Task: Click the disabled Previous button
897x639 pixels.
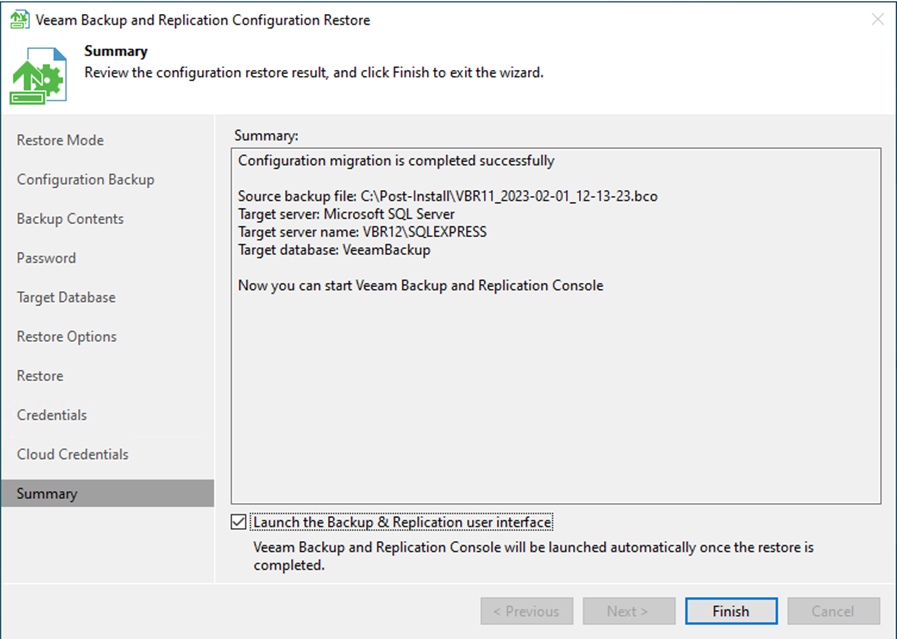Action: pos(527,611)
